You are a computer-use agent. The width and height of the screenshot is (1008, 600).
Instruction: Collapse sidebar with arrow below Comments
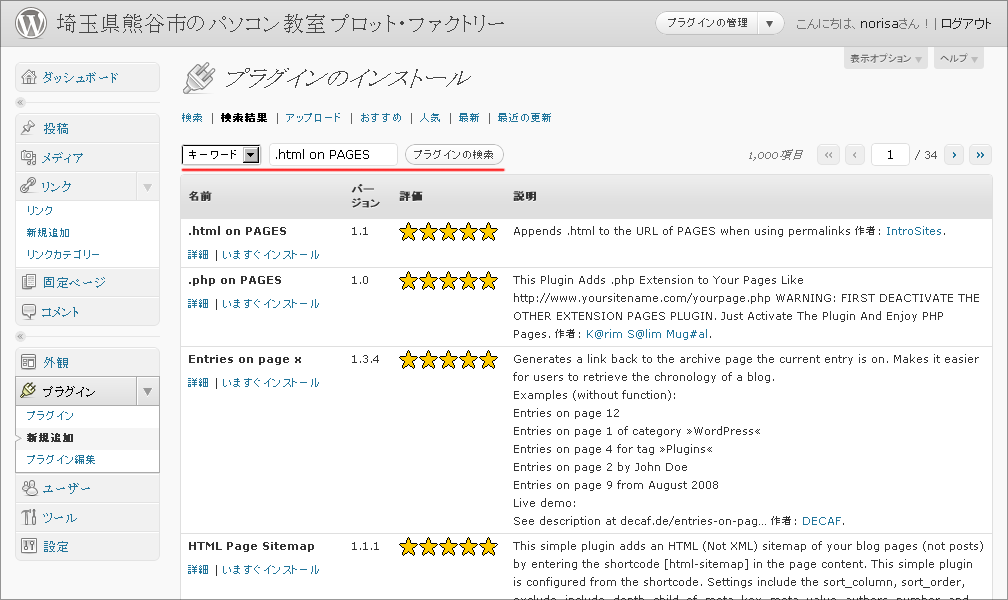21,336
